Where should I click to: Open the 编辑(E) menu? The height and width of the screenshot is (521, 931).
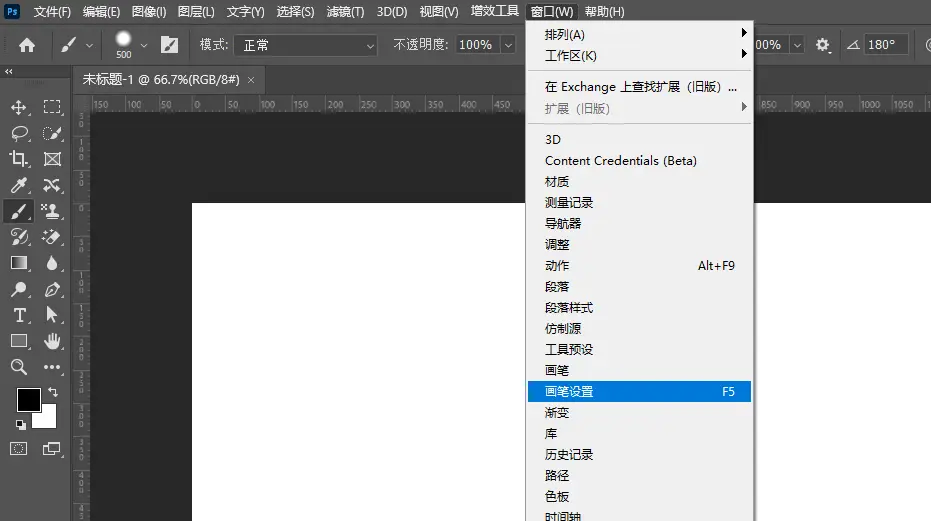(101, 12)
